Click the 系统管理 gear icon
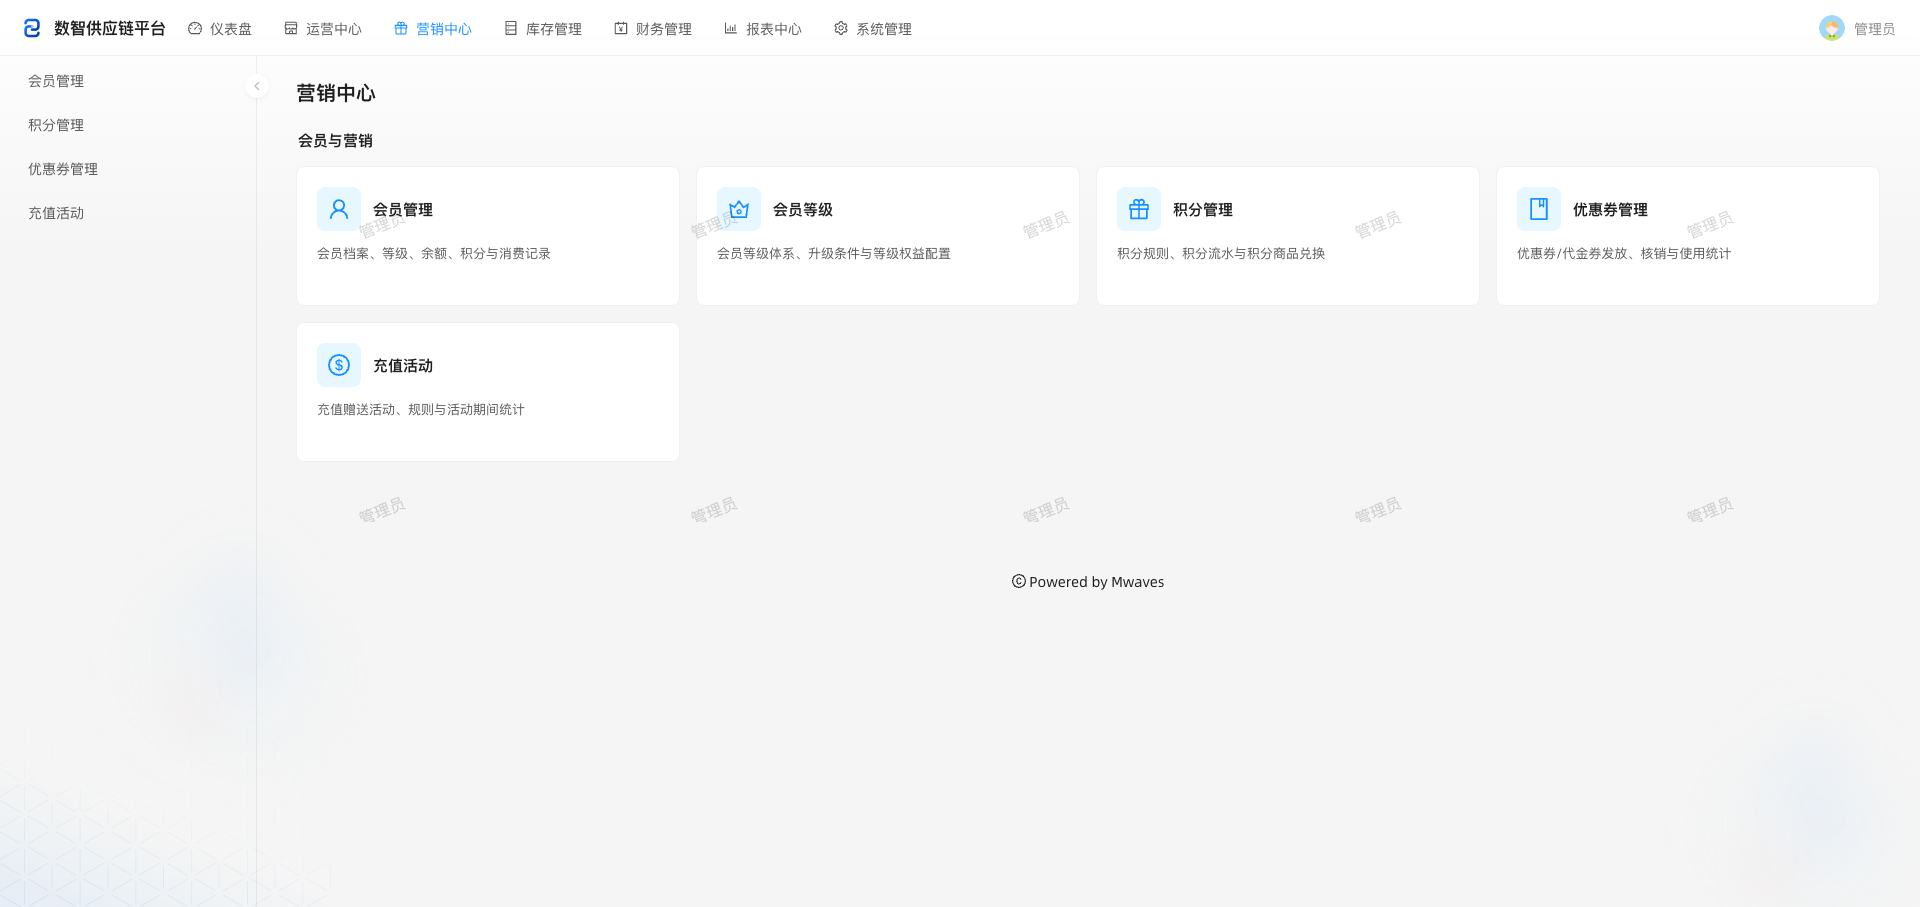The height and width of the screenshot is (907, 1920). point(841,28)
